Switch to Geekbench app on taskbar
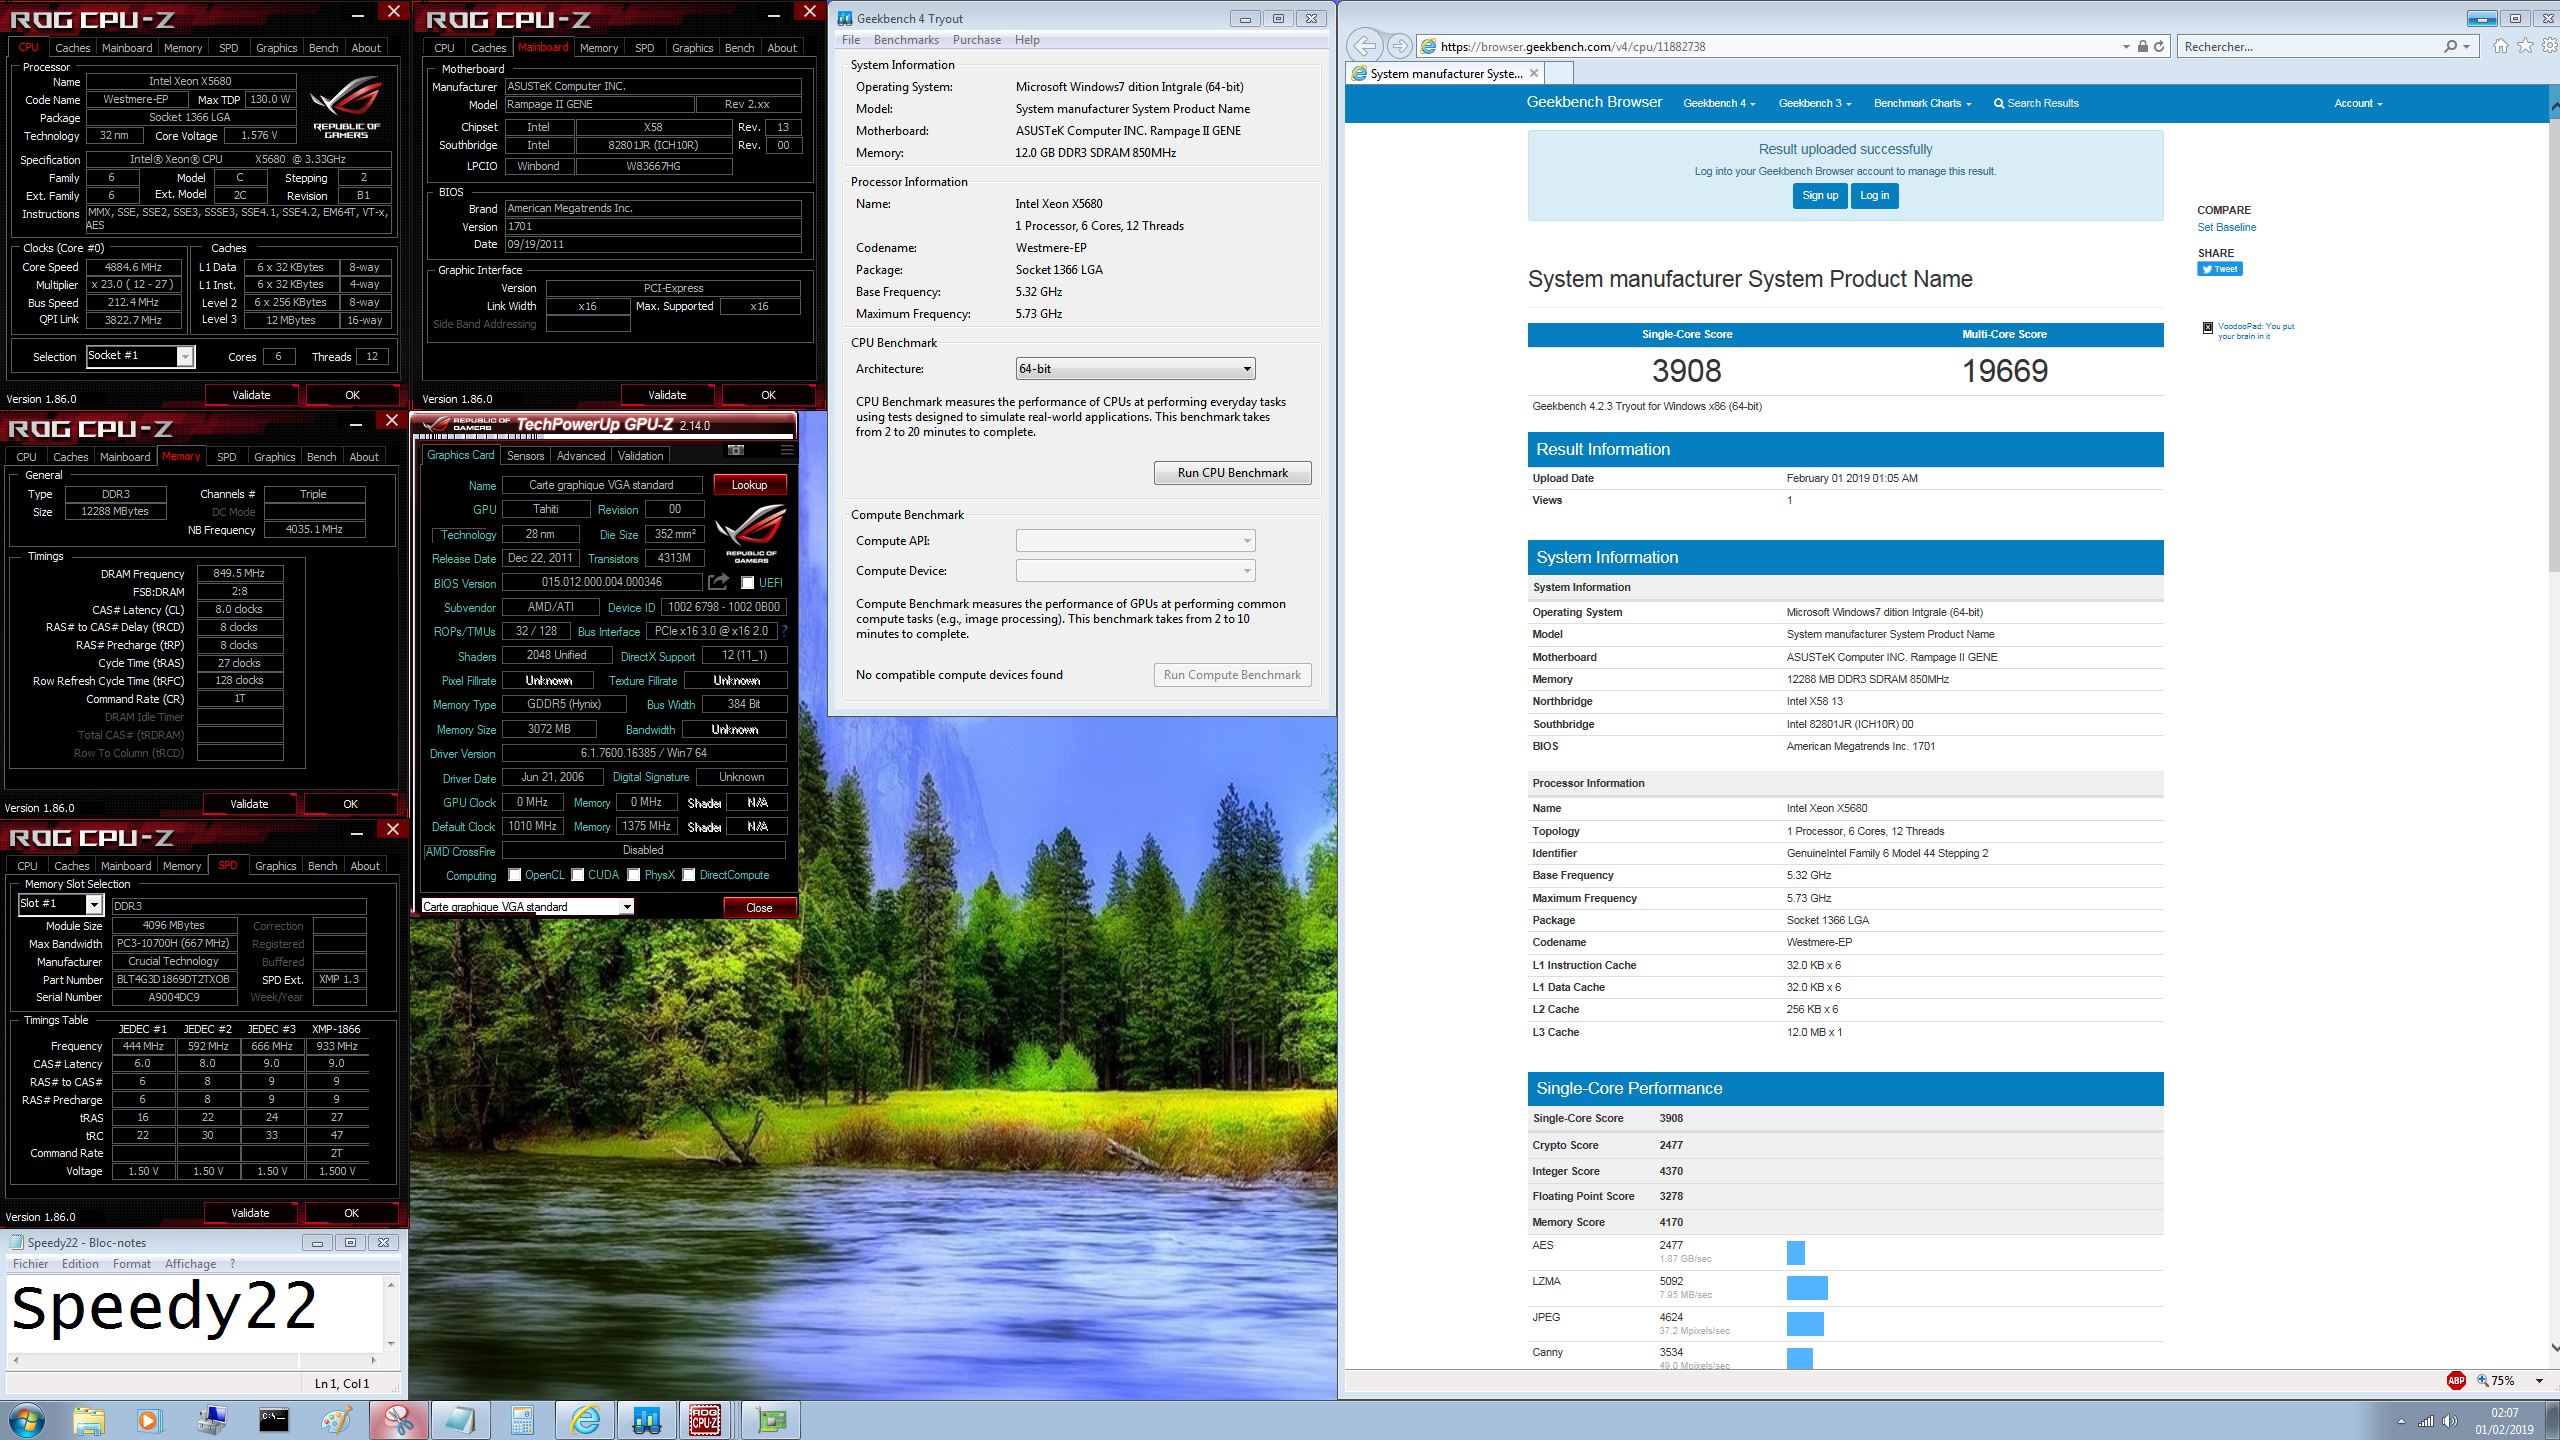Image resolution: width=2560 pixels, height=1440 pixels. pyautogui.click(x=646, y=1420)
